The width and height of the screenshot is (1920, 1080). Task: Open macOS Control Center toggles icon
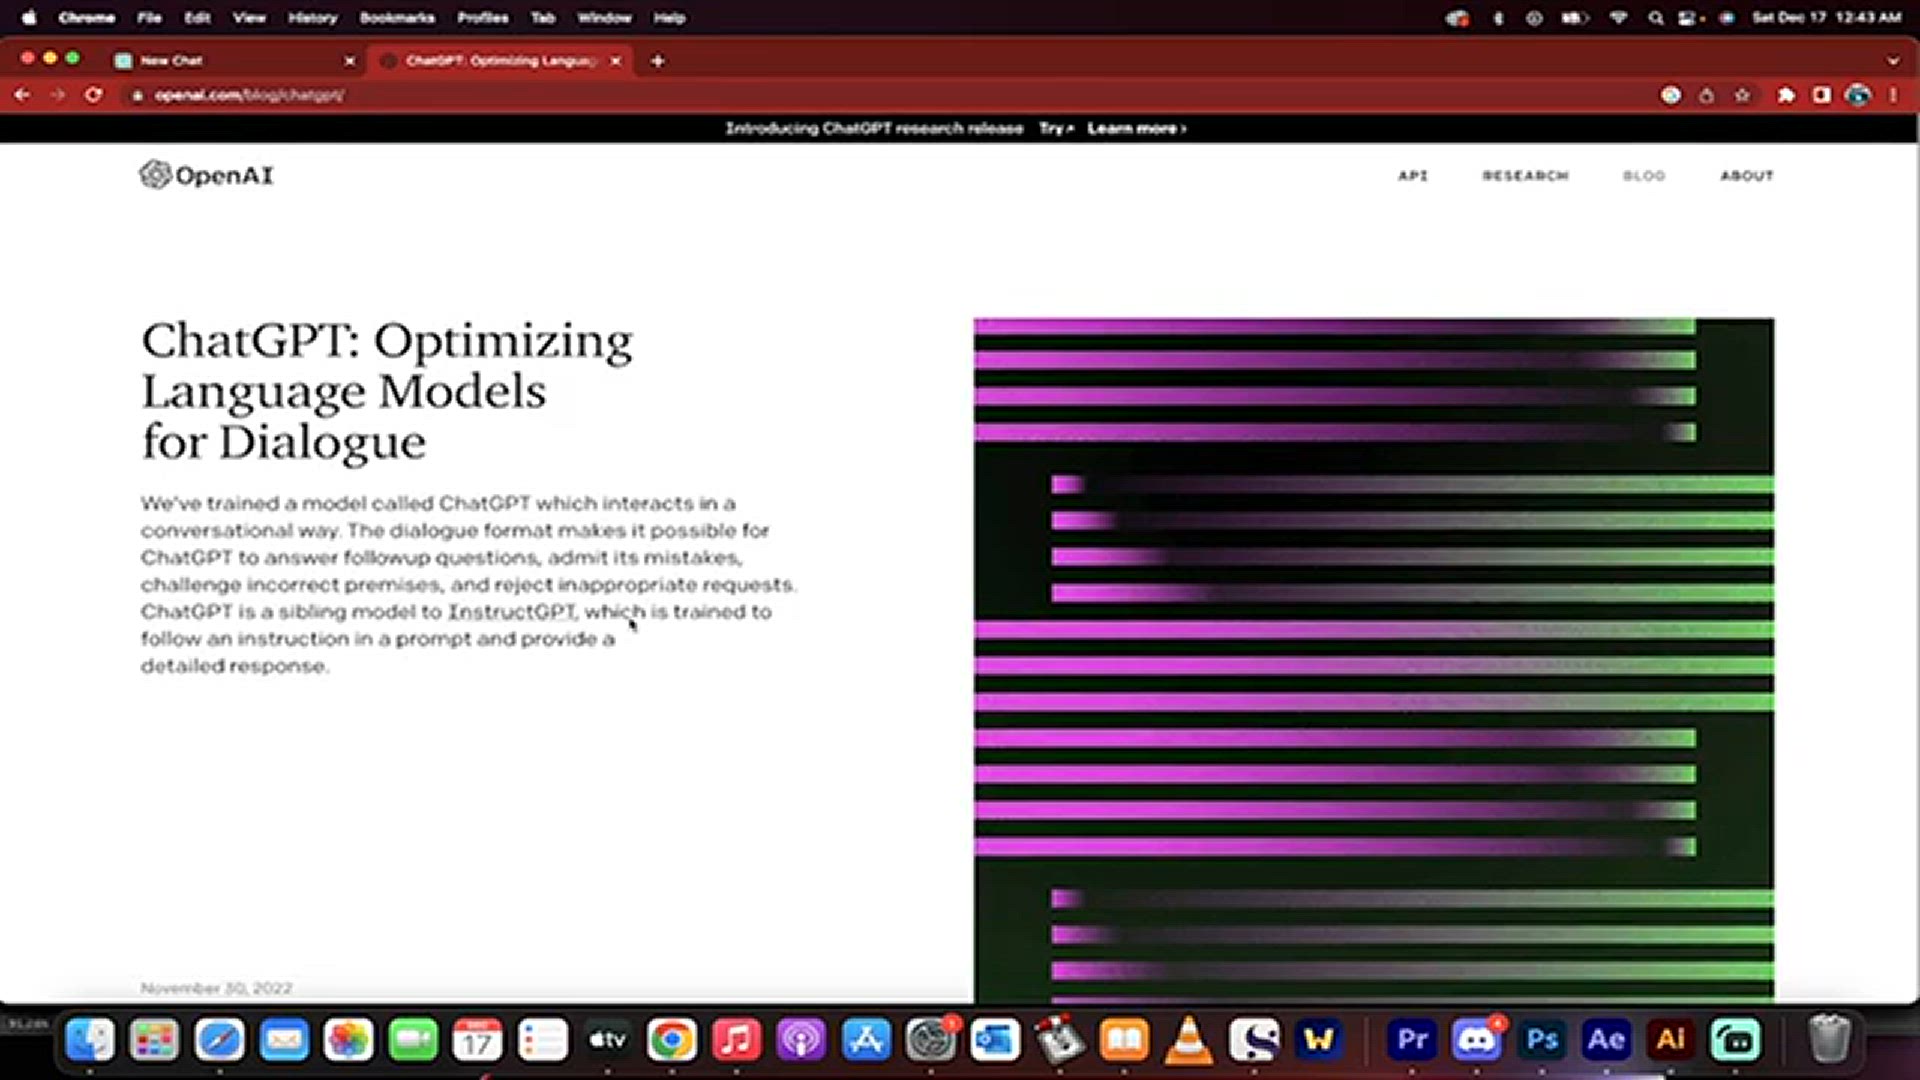(x=1688, y=18)
